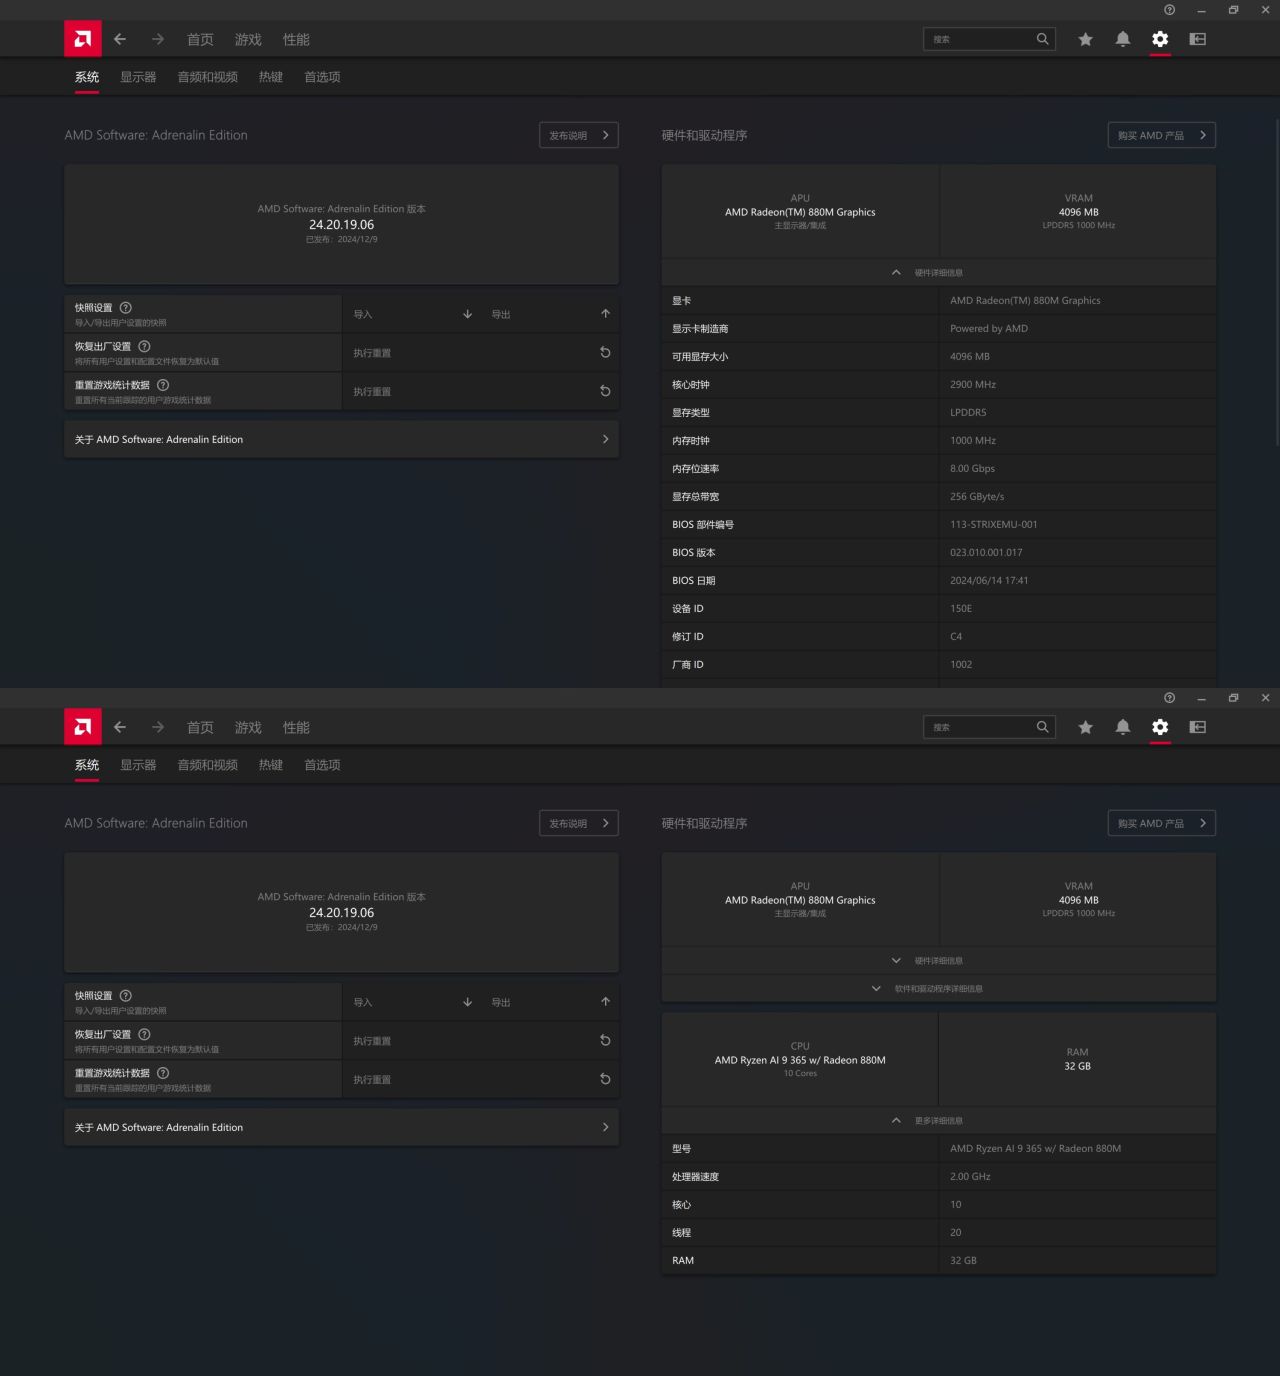Viewport: 1280px width, 1376px height.
Task: Click the 导出 up arrow in the lower window
Action: (605, 1002)
